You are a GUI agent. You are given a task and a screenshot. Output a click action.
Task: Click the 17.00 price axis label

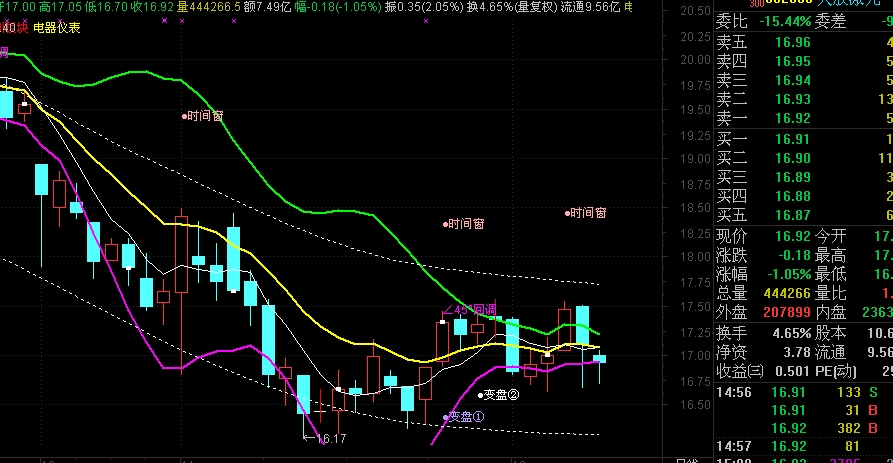(695, 356)
